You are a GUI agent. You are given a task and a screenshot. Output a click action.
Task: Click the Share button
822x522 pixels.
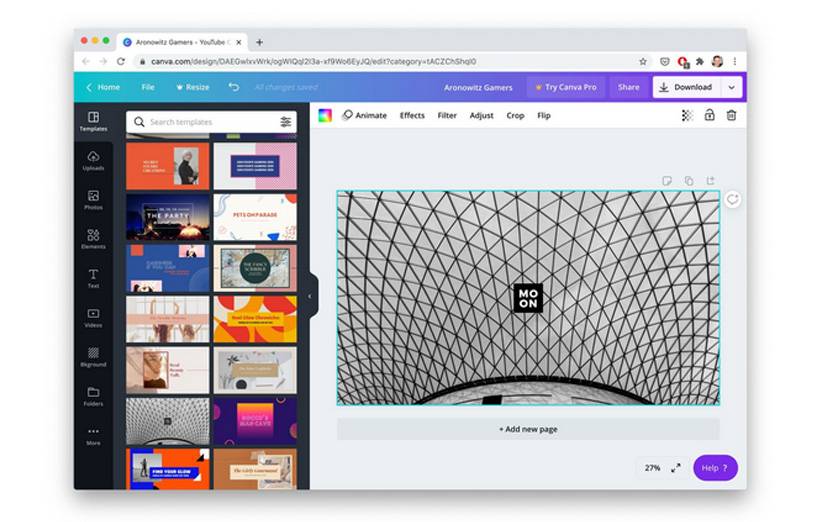coord(628,87)
